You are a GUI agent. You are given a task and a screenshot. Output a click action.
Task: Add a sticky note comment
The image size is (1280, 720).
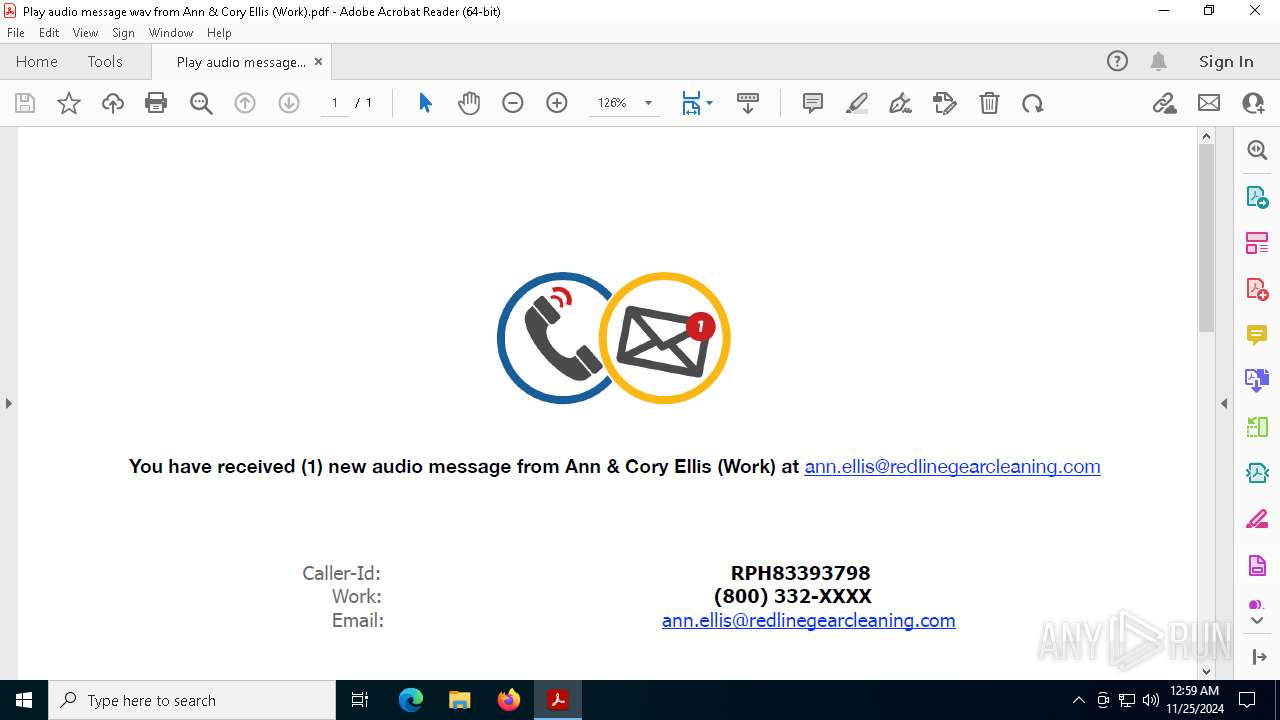coord(813,103)
